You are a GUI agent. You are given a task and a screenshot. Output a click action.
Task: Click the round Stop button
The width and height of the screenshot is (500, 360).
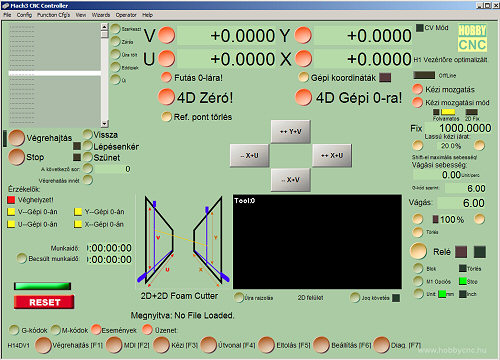coord(16,157)
